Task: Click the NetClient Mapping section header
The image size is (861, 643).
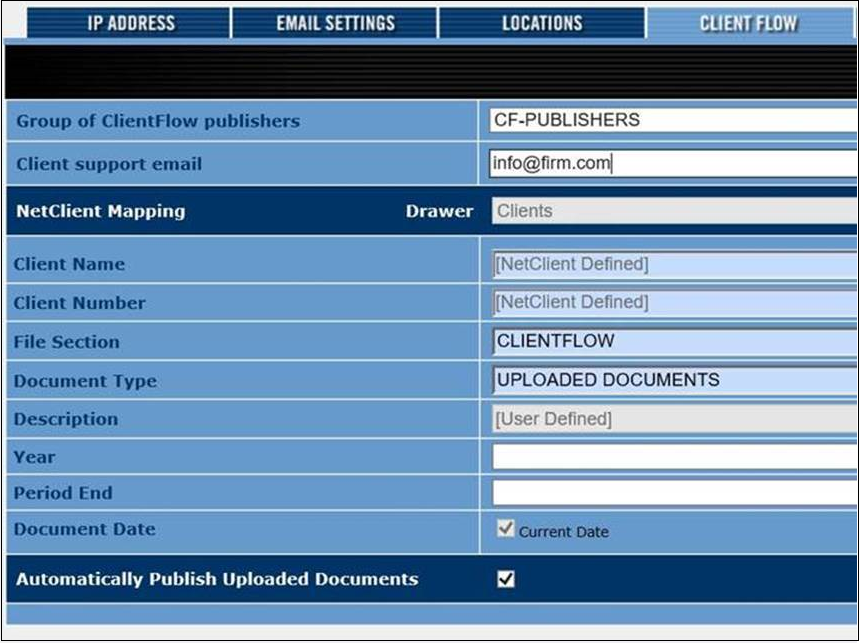Action: click(101, 211)
